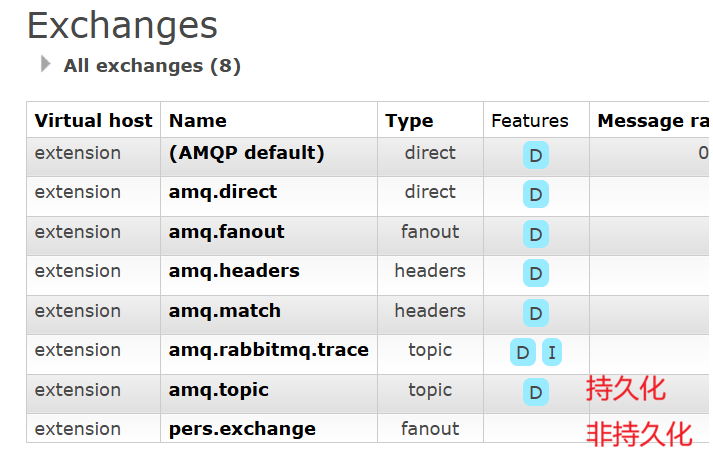Click the D feature badge for amq.fanout
713x454 pixels.
point(536,234)
